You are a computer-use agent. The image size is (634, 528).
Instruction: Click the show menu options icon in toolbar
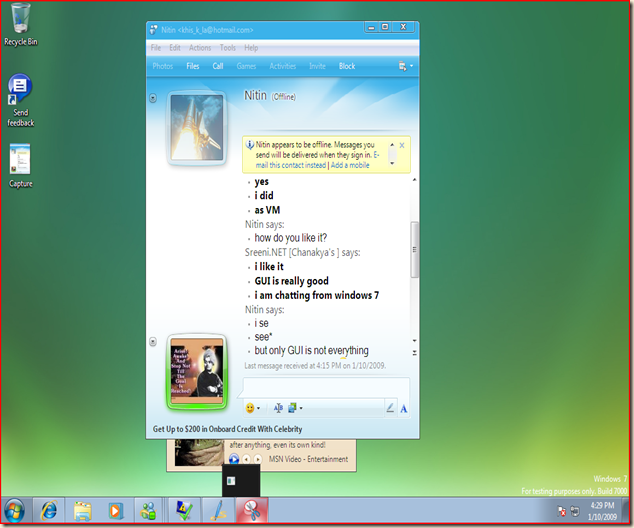[402, 66]
